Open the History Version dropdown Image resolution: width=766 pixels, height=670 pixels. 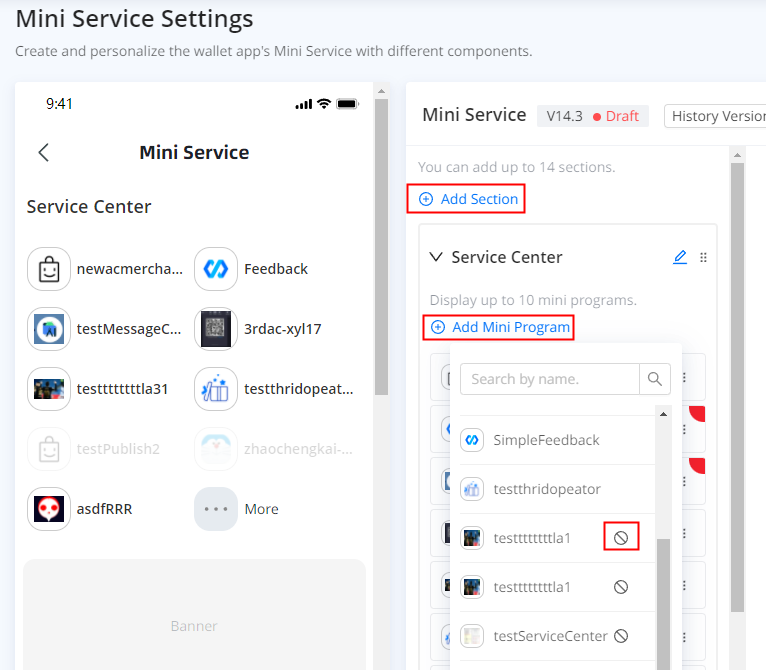click(x=716, y=116)
